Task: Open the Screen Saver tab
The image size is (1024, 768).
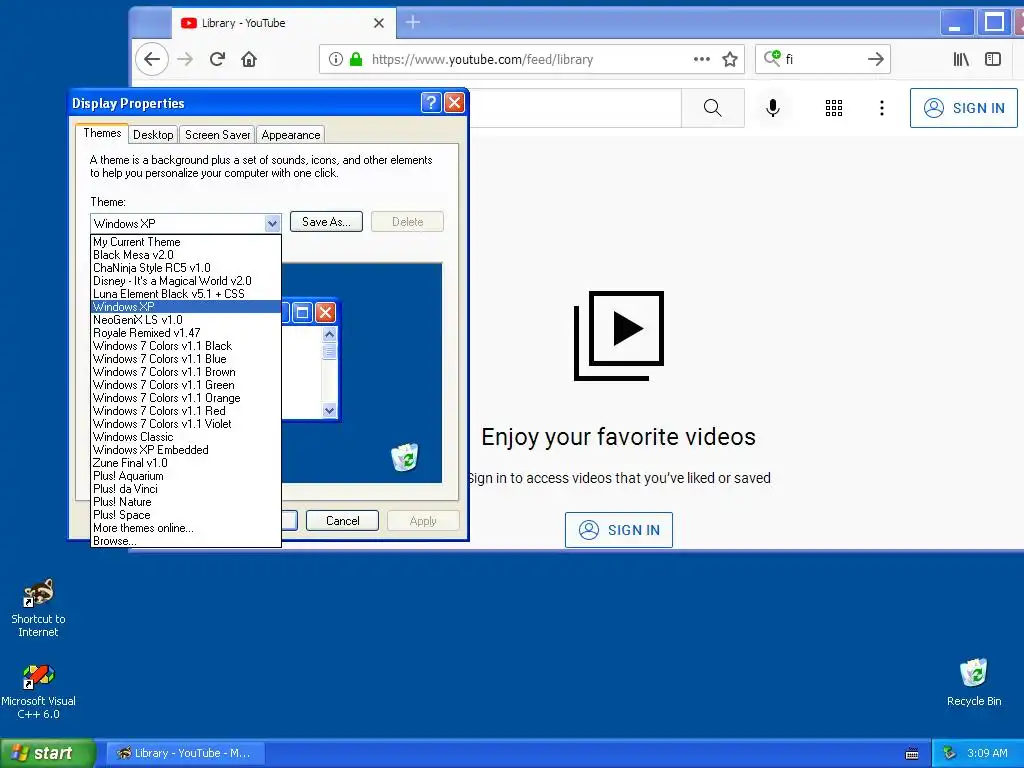Action: tap(217, 135)
